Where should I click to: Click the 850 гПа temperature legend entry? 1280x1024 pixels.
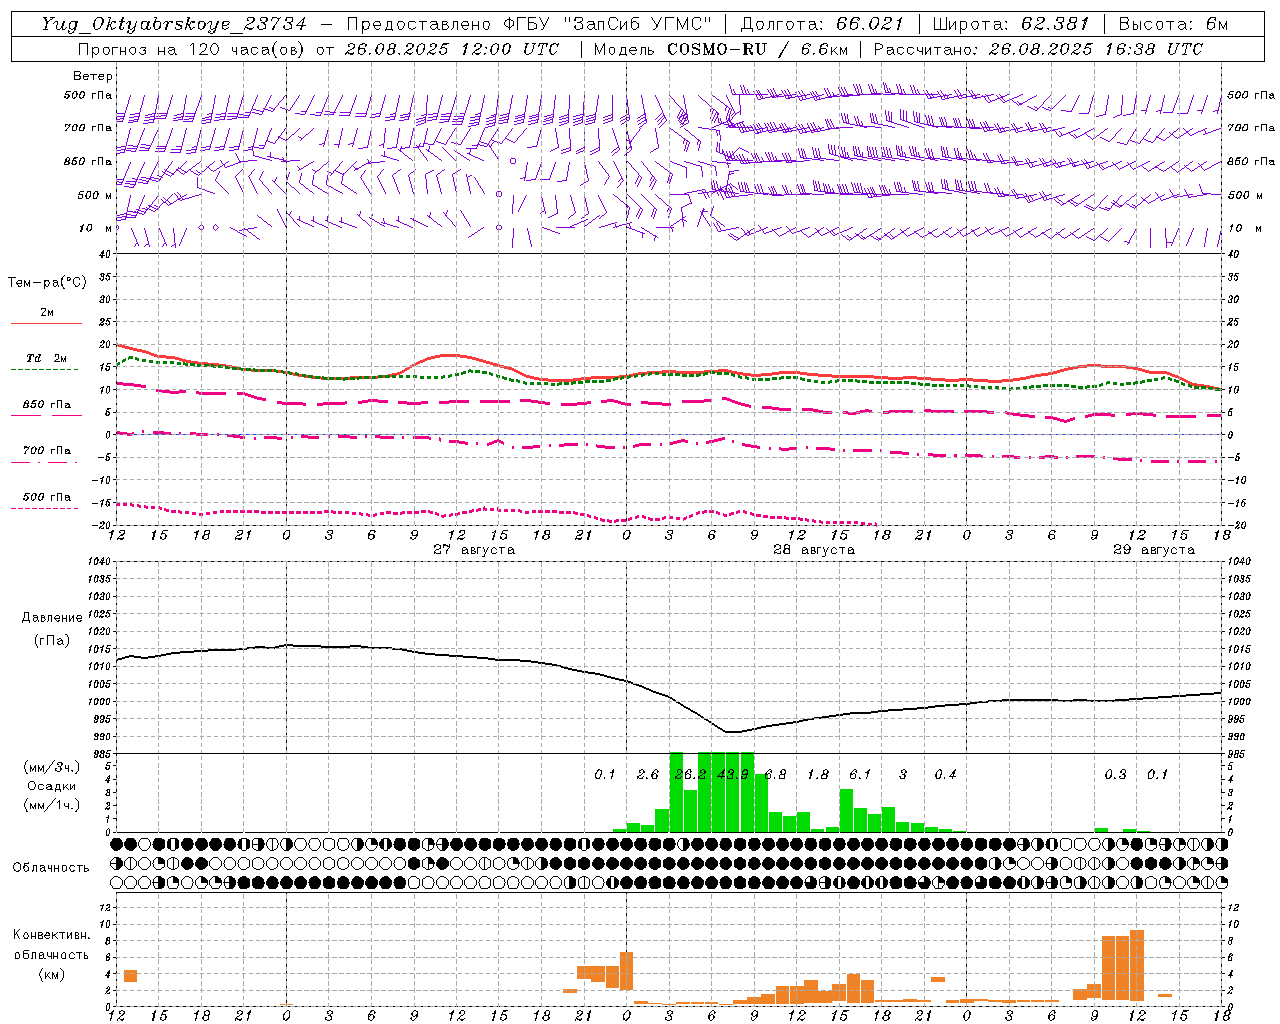47,405
